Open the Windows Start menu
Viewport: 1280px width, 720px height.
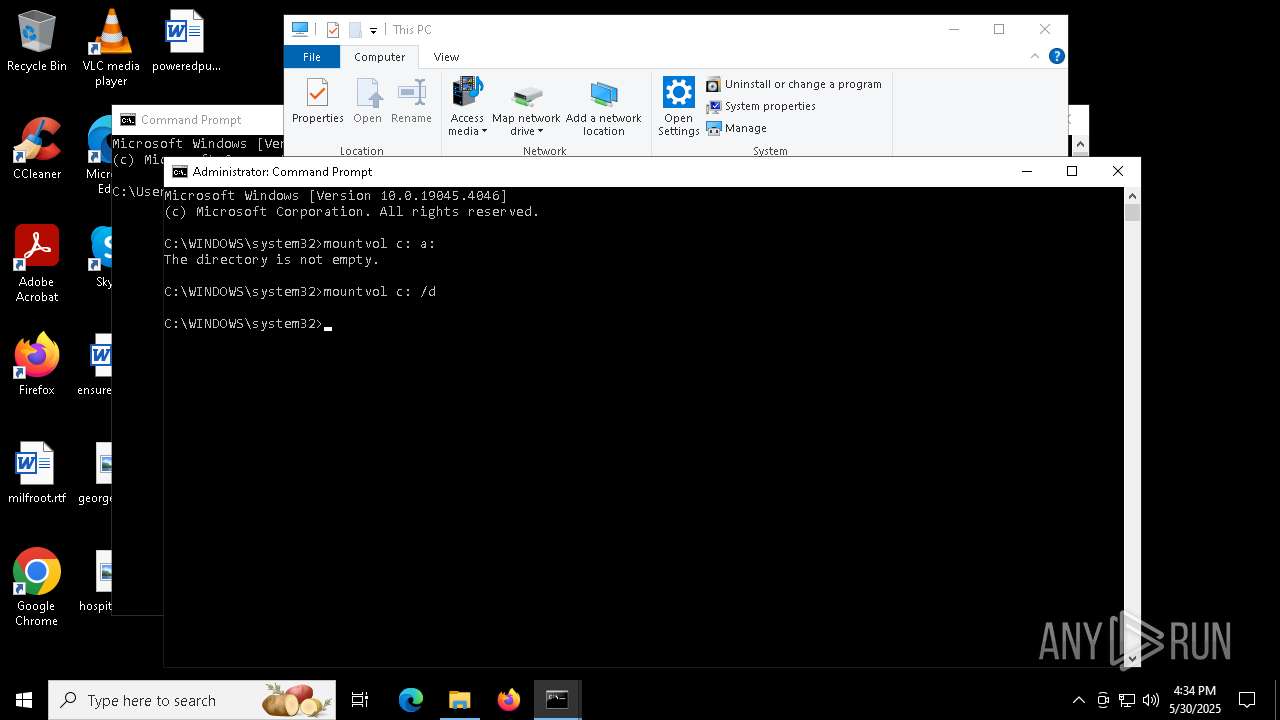tap(24, 700)
